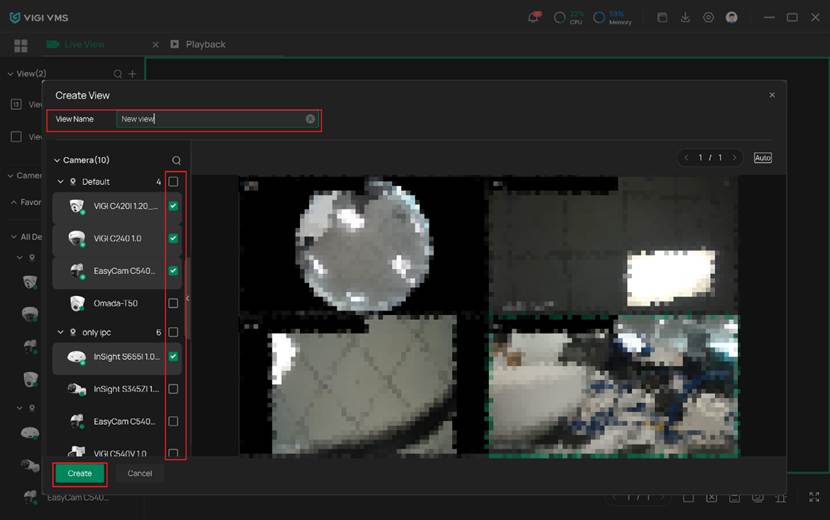830x520 pixels.
Task: Clear the View Name field text
Action: (x=310, y=119)
